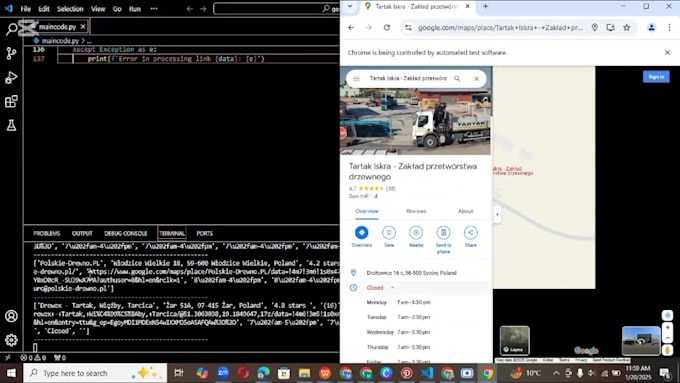Switch to the PORTS panel tab
The image size is (680, 383).
tap(204, 233)
